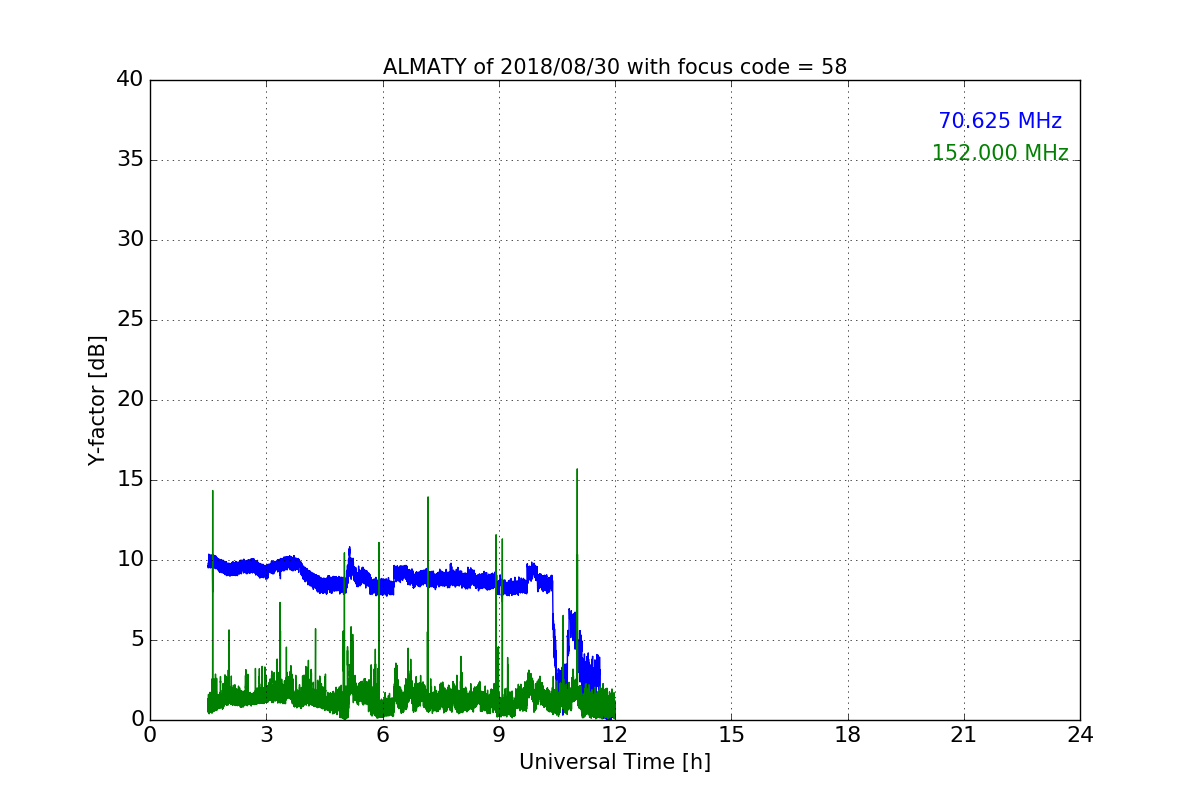1200x800 pixels.
Task: Click the Y-factor [dB] axis label
Action: 97,400
